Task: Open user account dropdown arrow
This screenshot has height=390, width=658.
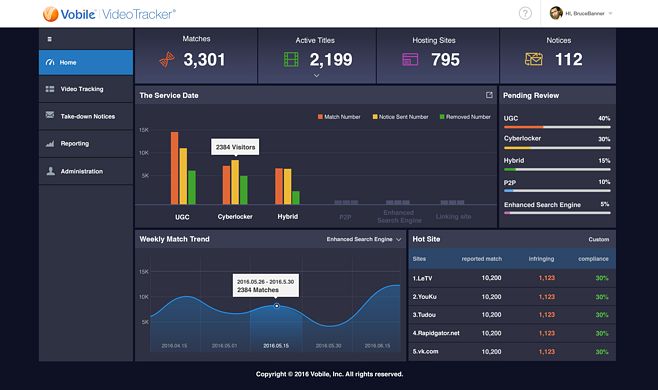Action: coord(611,13)
